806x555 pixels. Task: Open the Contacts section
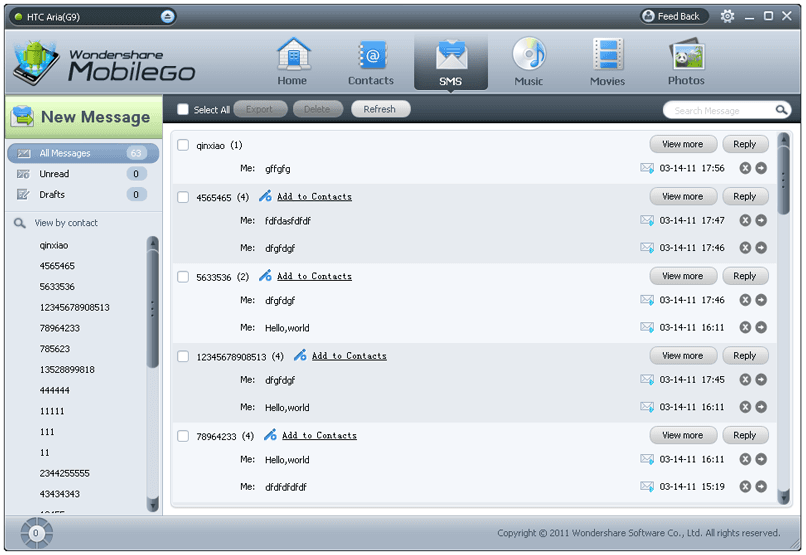(371, 62)
